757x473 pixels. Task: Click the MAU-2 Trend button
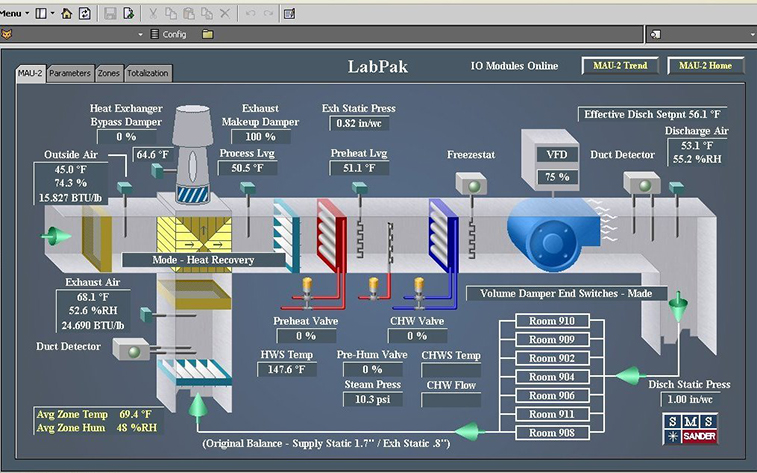[621, 66]
